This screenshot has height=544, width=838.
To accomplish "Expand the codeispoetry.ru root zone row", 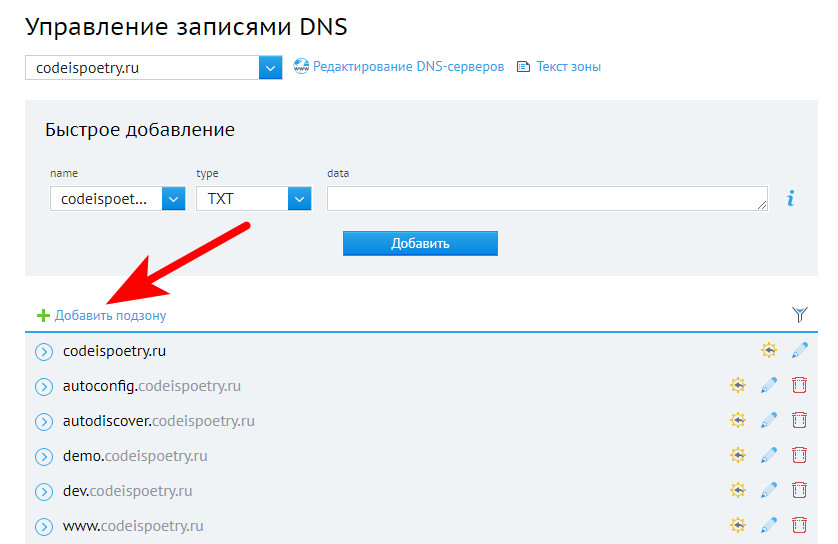I will tap(44, 352).
